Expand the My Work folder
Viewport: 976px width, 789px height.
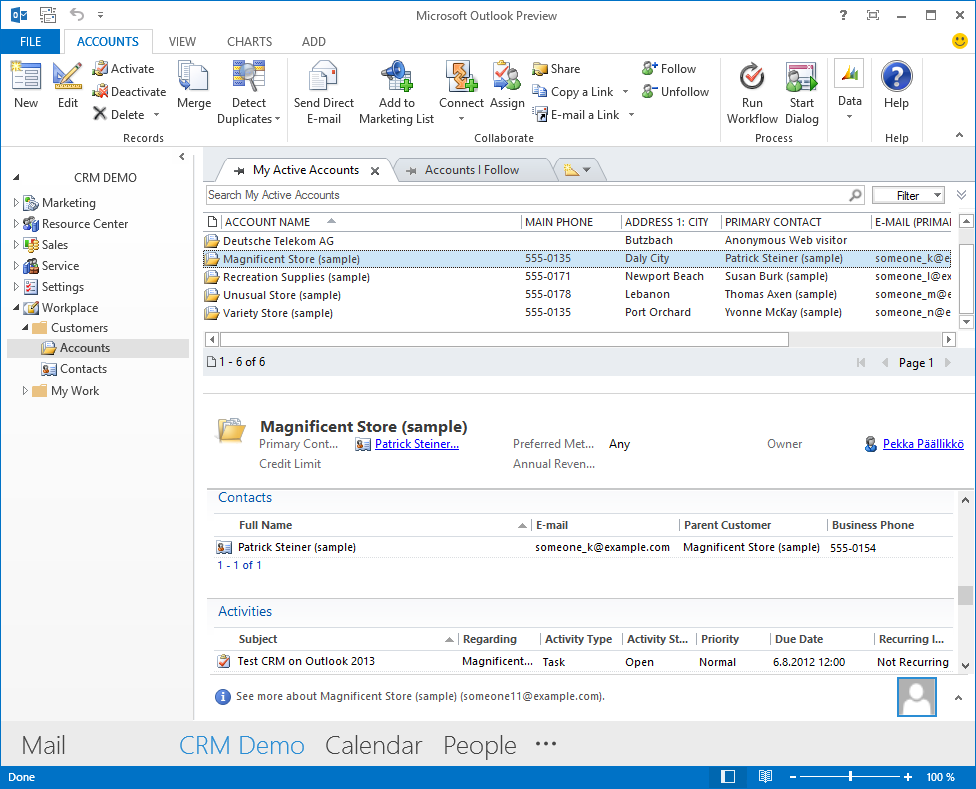[25, 391]
